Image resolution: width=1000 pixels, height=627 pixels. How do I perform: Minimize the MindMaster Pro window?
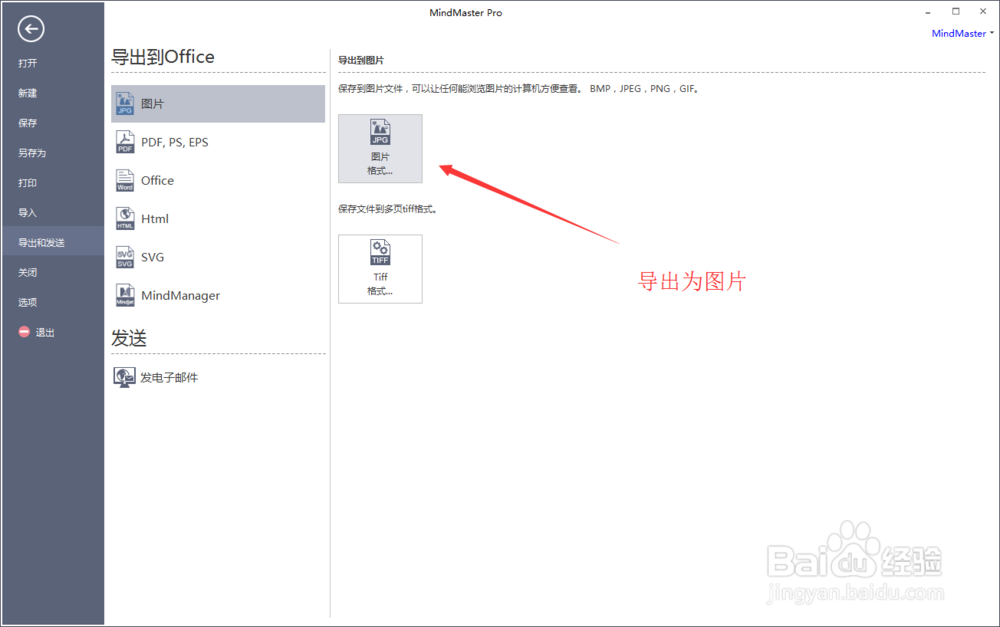pyautogui.click(x=928, y=11)
